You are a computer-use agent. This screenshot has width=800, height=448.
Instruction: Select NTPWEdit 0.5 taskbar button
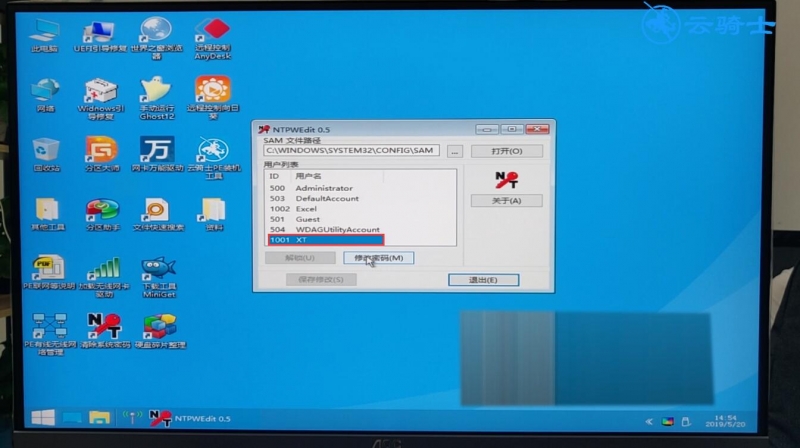(190, 418)
